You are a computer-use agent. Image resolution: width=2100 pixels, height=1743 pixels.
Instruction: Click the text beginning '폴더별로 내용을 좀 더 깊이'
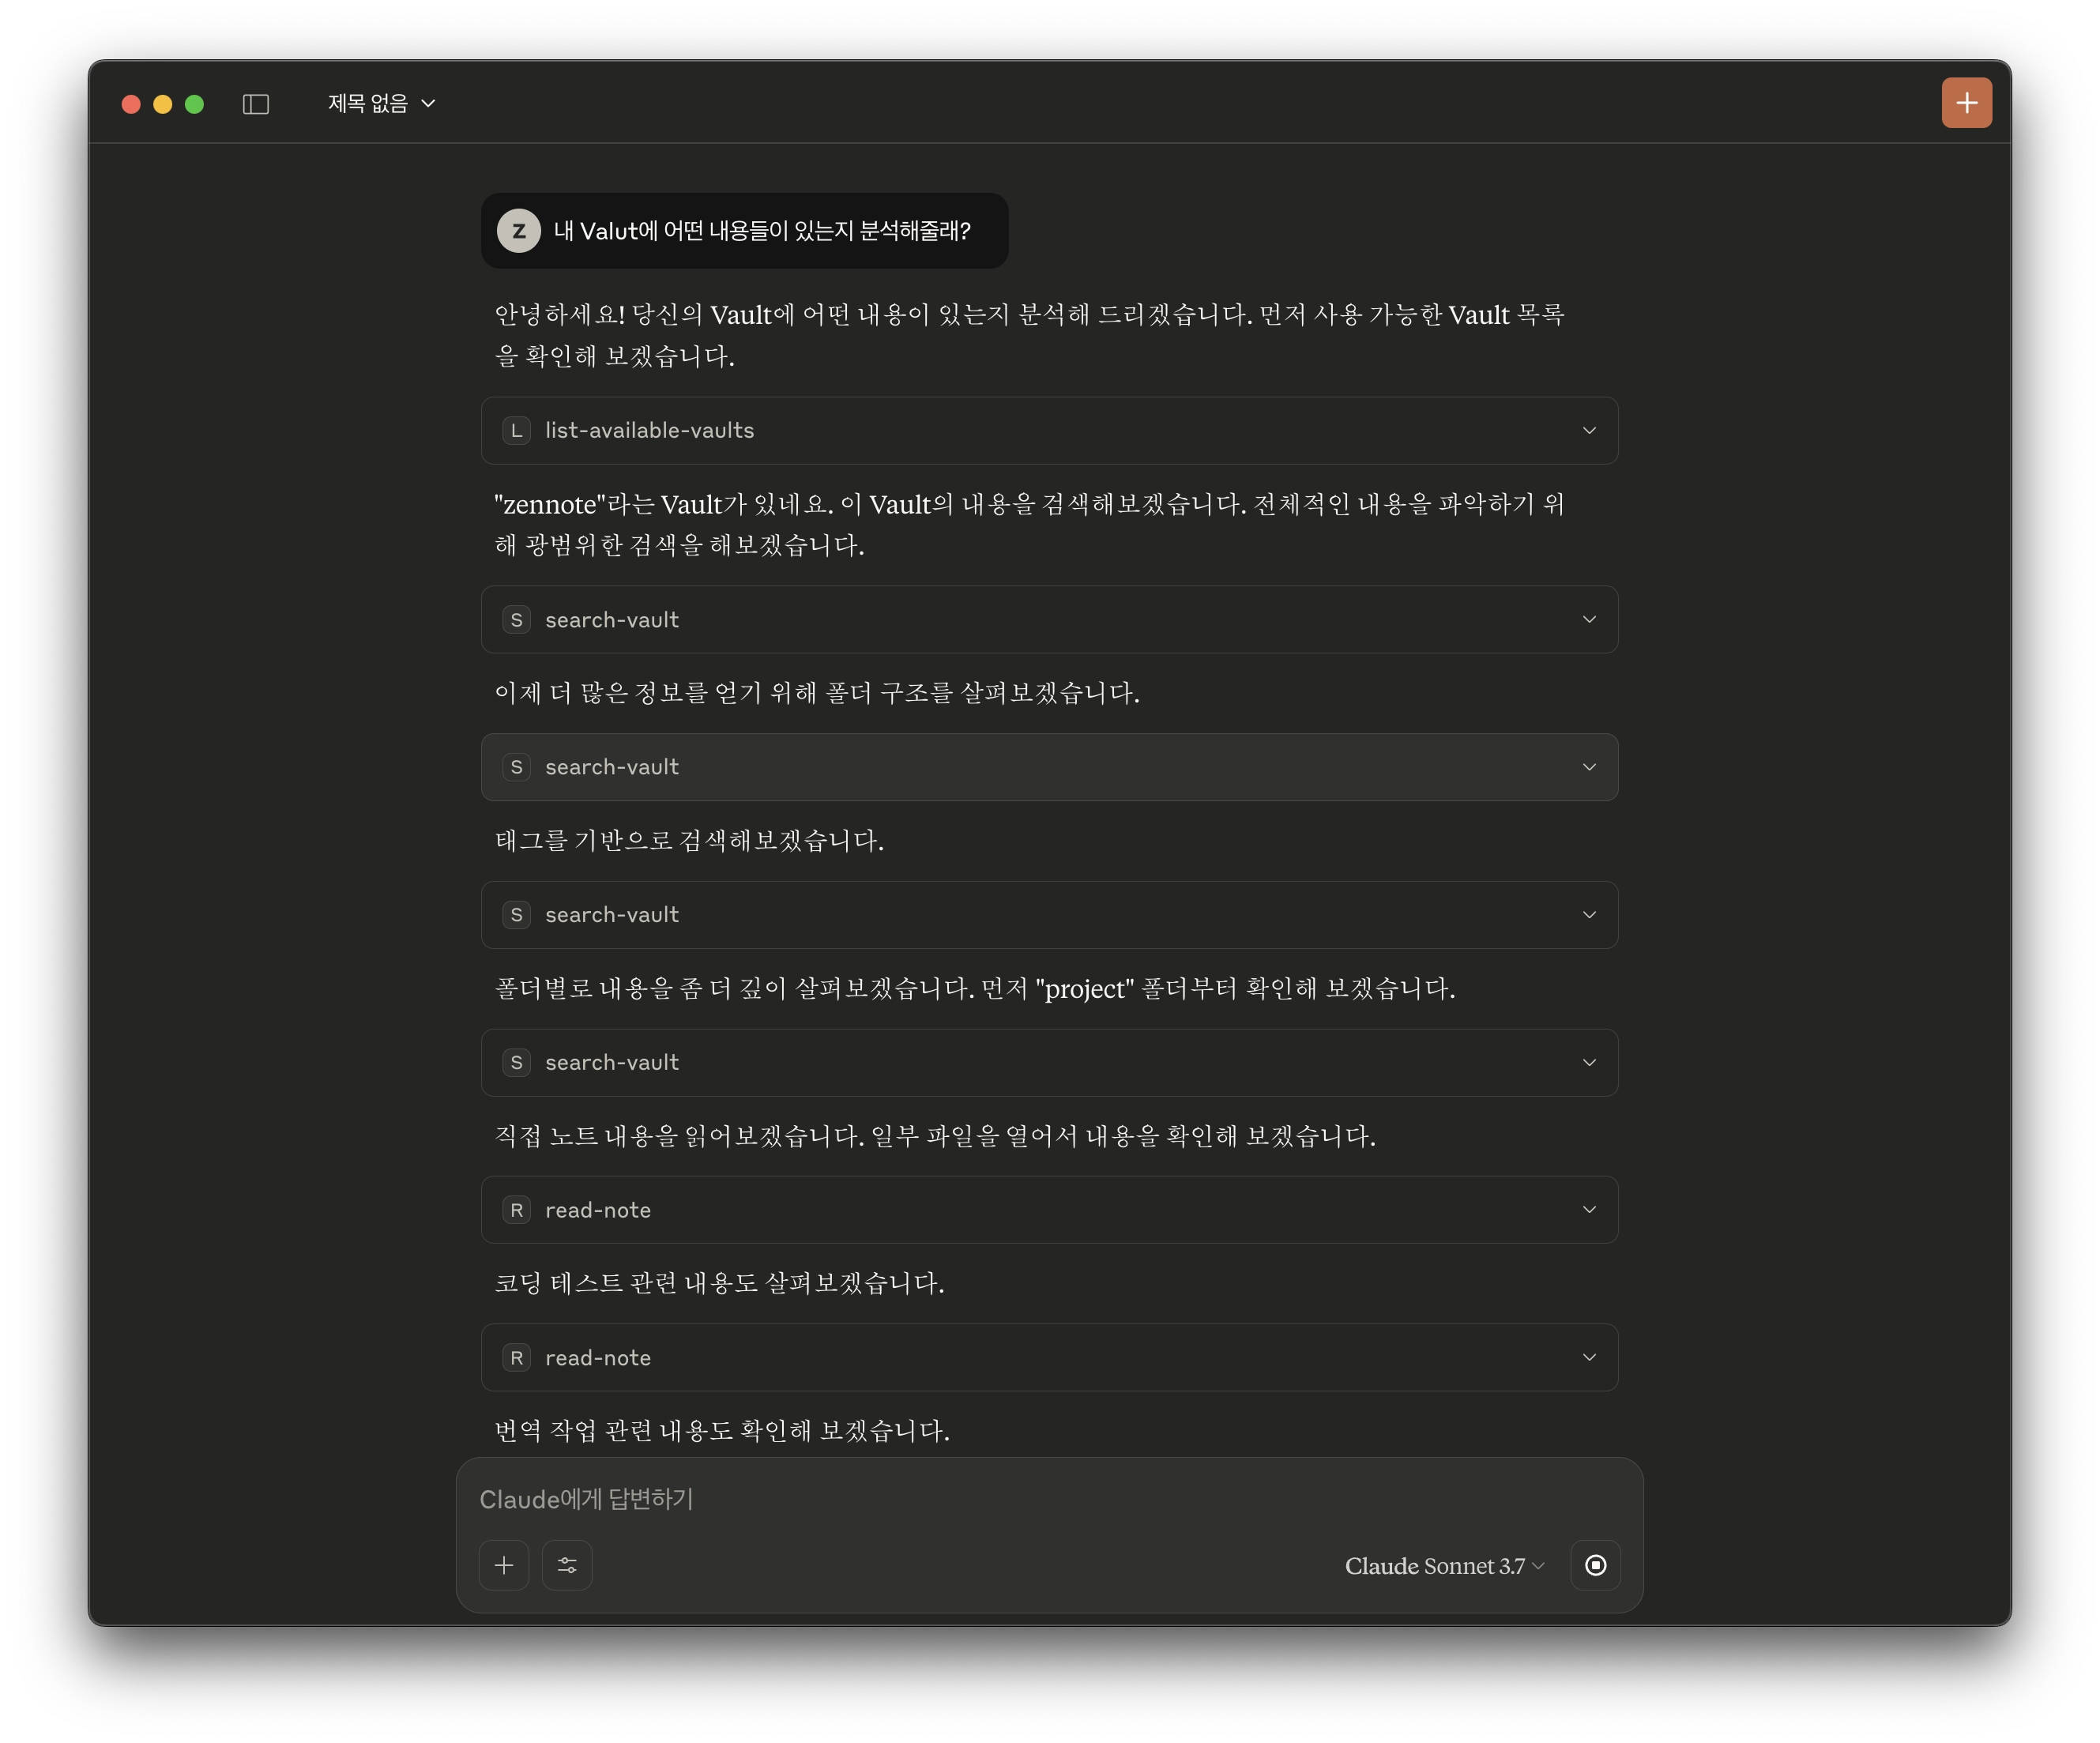pos(975,989)
